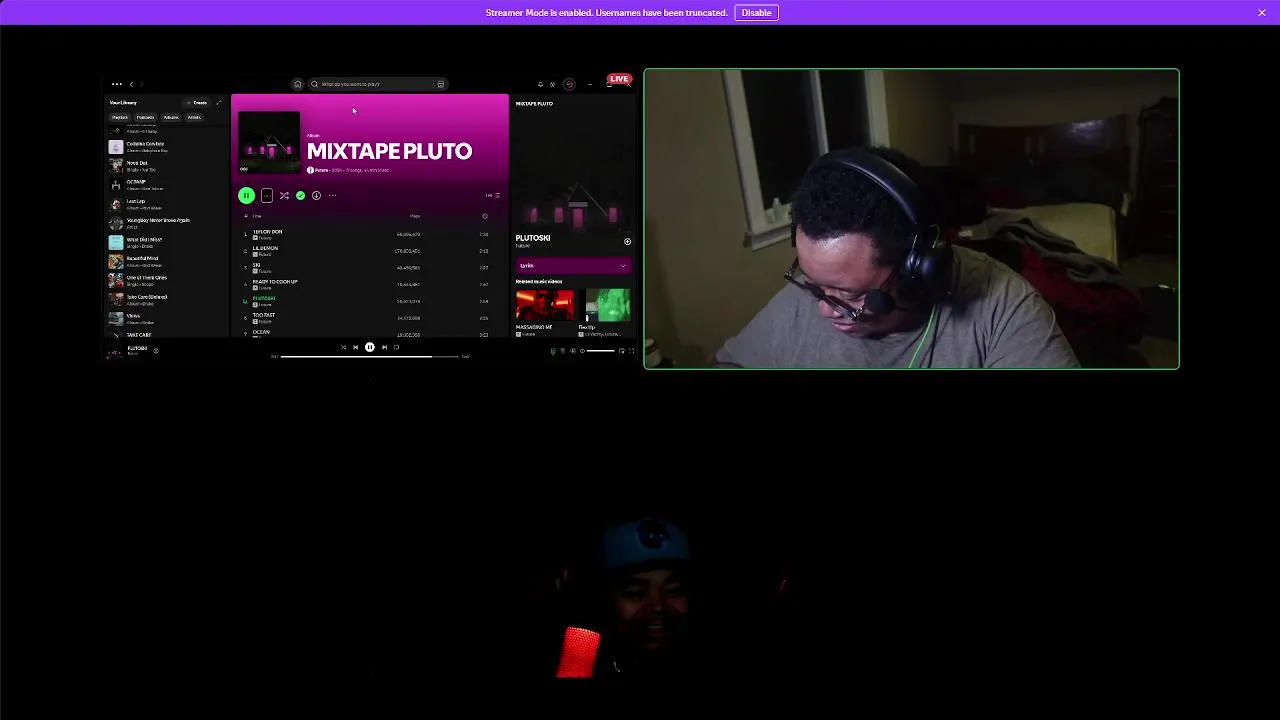
Task: Go back using the Spotify back arrow
Action: 131,84
